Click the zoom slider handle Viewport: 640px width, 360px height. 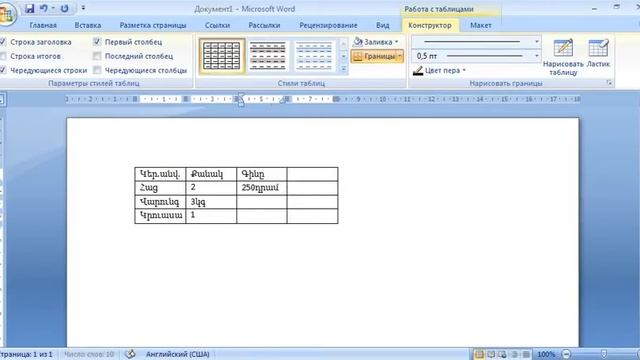point(604,354)
